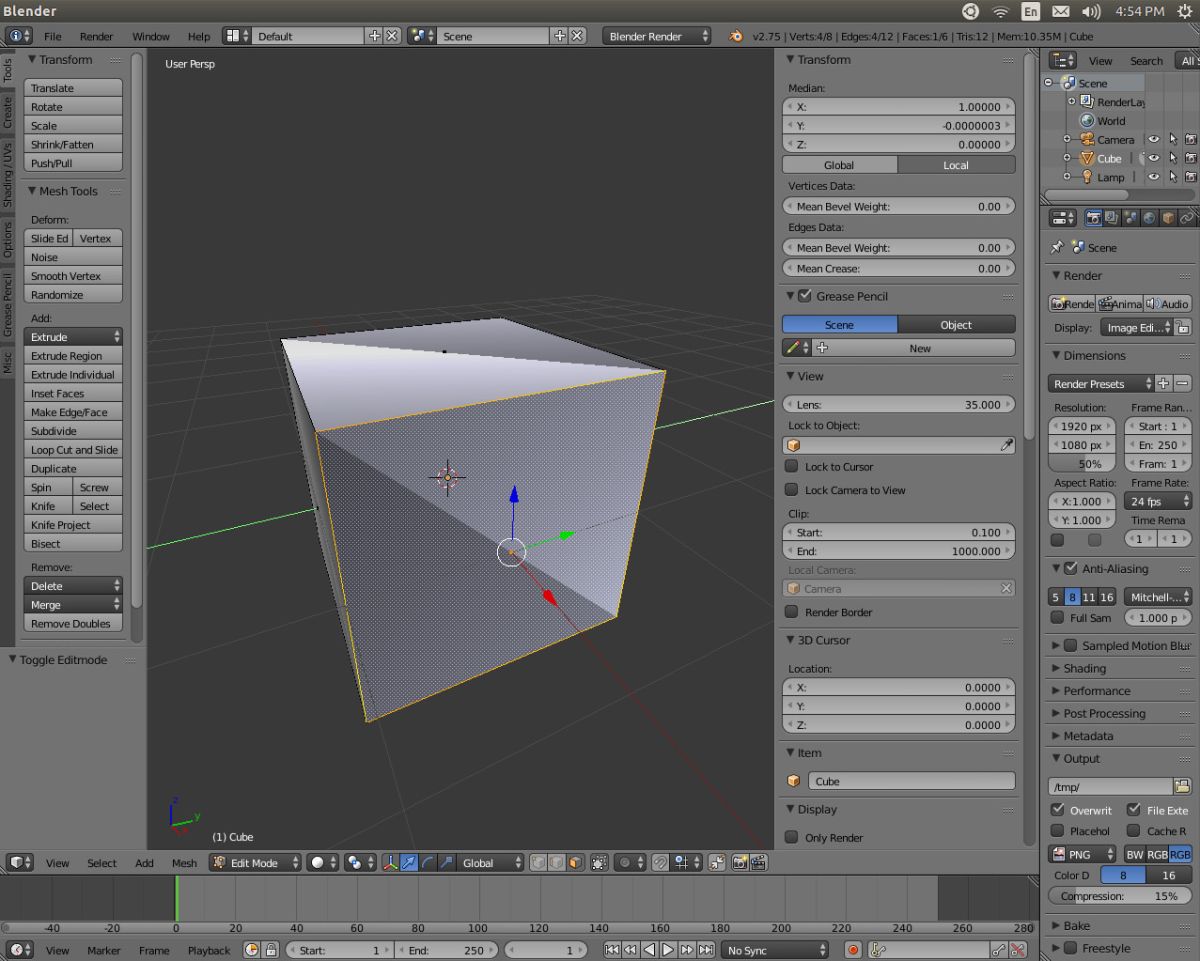Click the pin icon beside Scene breadcrumb
The image size is (1200, 961).
pos(1056,247)
